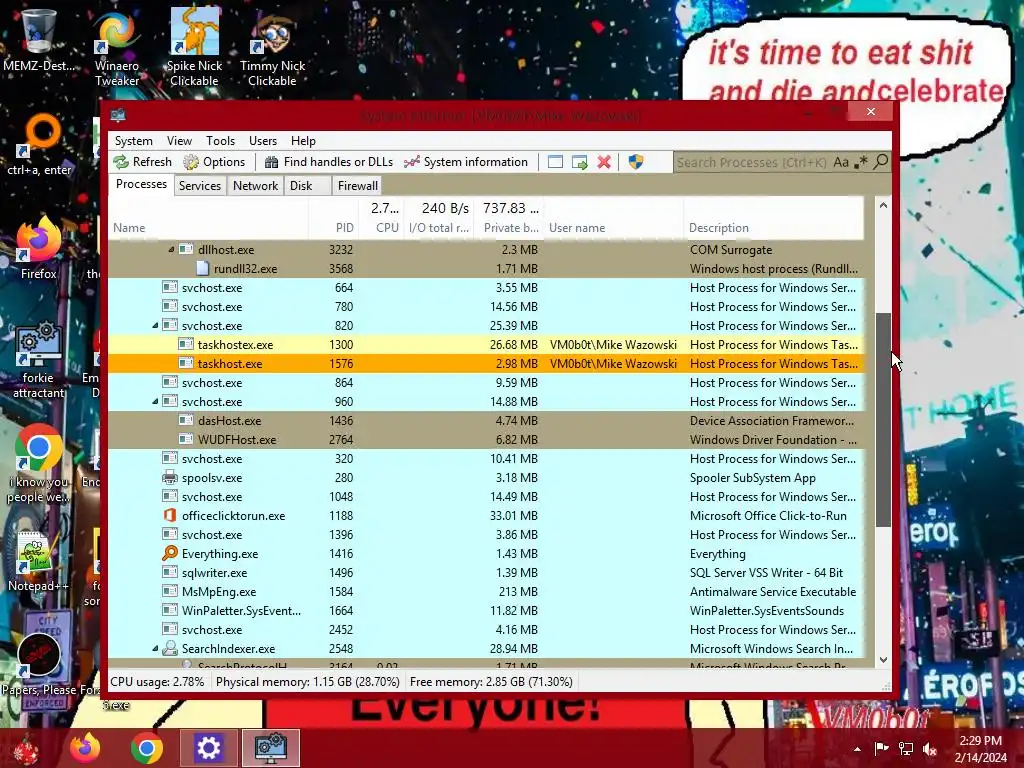
Task: Select the WUDFHost.exe process row
Action: click(487, 440)
